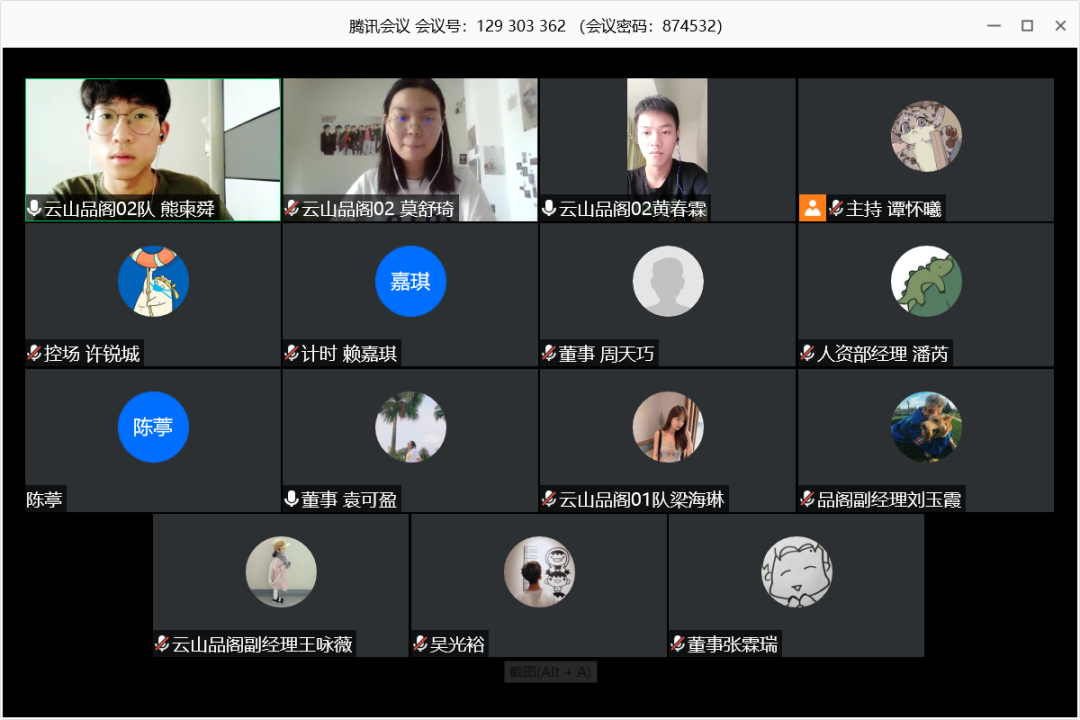Select the blue 陈葶 avatar circle
Screen dimensions: 1080x720
[153, 427]
